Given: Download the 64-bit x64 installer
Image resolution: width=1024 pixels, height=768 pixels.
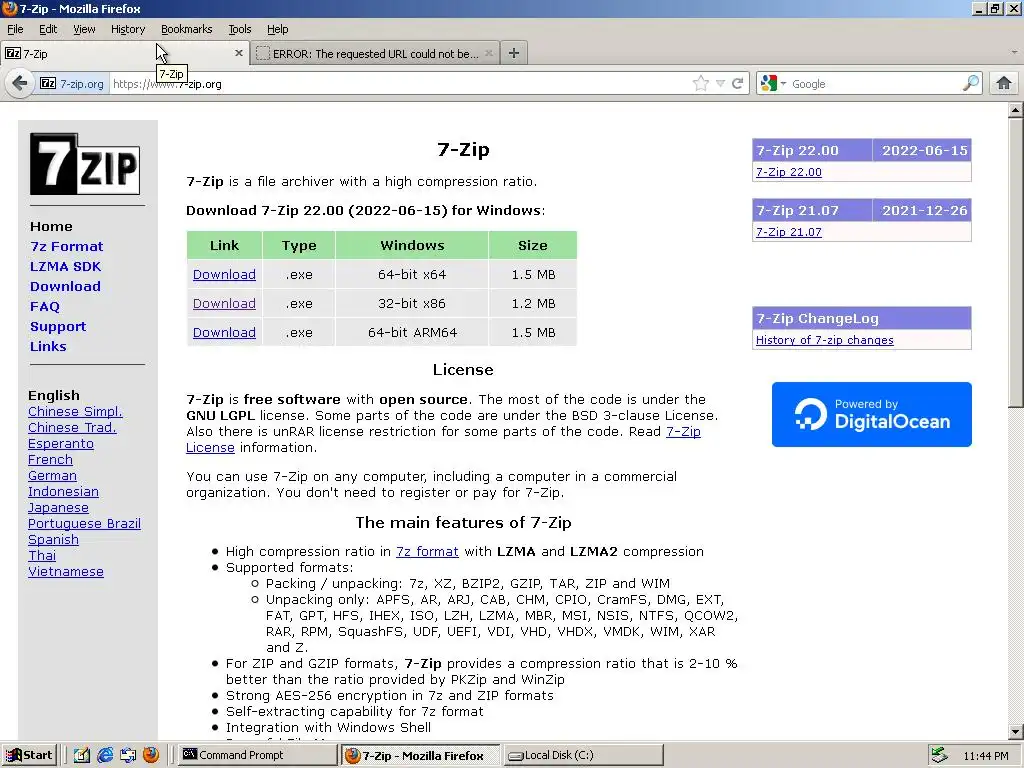Looking at the screenshot, I should (224, 275).
